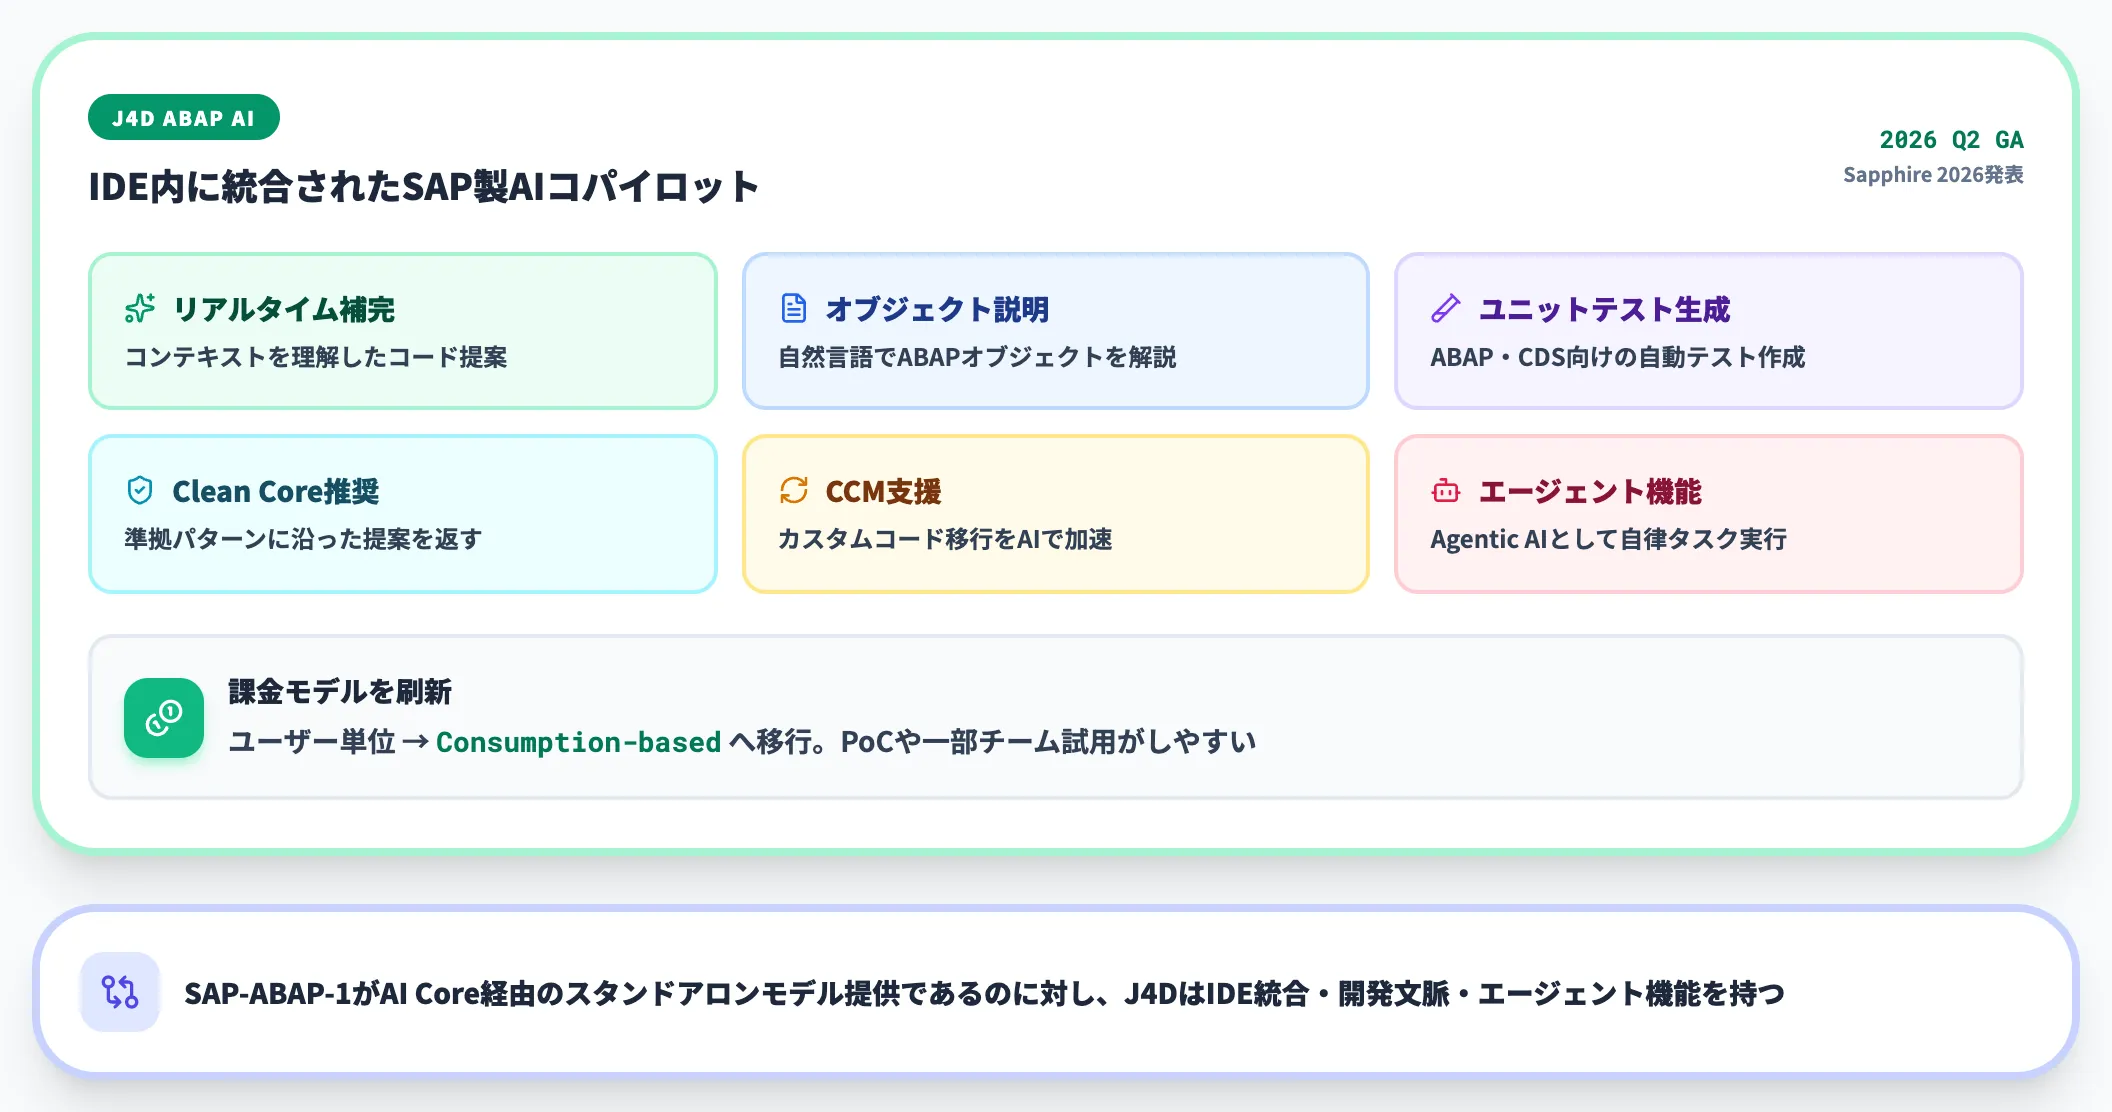Click the Consumption-based highlighted text

point(578,742)
